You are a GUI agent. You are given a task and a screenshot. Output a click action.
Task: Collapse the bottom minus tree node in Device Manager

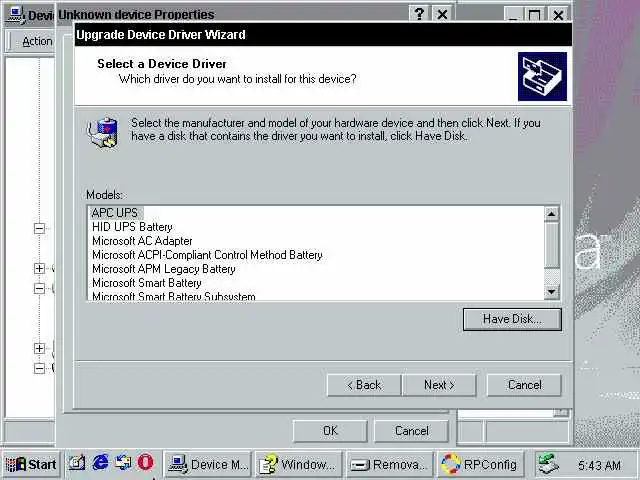[x=39, y=369]
